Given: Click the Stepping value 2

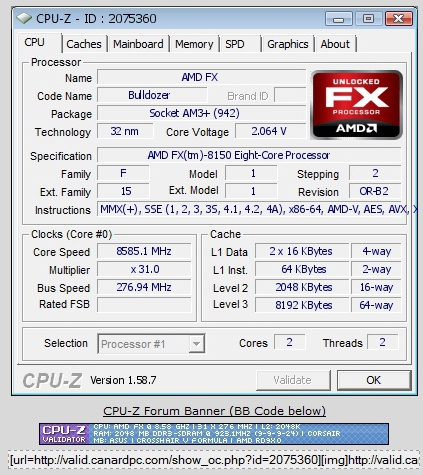Looking at the screenshot, I should [x=375, y=173].
